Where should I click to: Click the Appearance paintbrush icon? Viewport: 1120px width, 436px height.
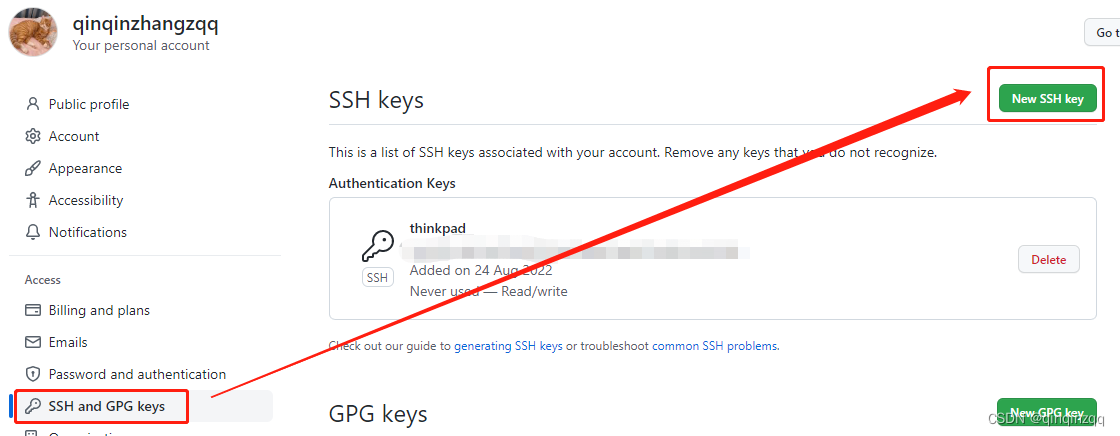point(33,168)
